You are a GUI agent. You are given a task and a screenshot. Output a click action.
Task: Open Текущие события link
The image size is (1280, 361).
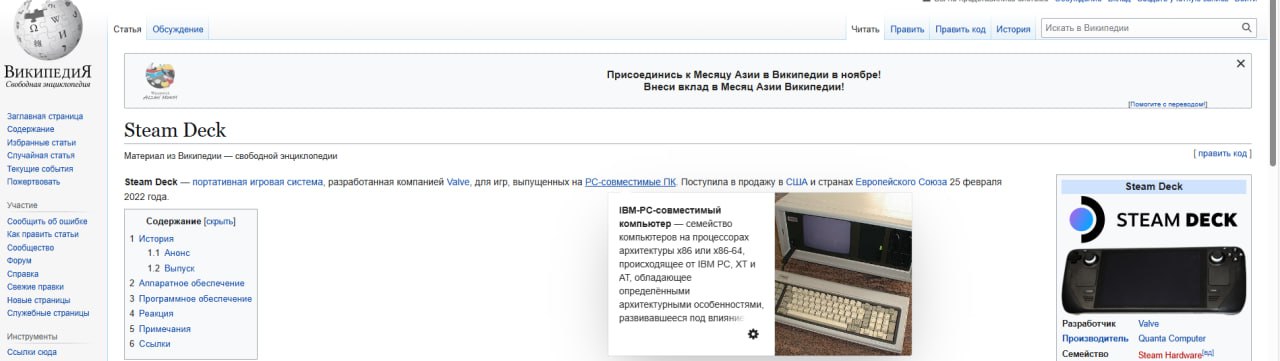coord(40,168)
